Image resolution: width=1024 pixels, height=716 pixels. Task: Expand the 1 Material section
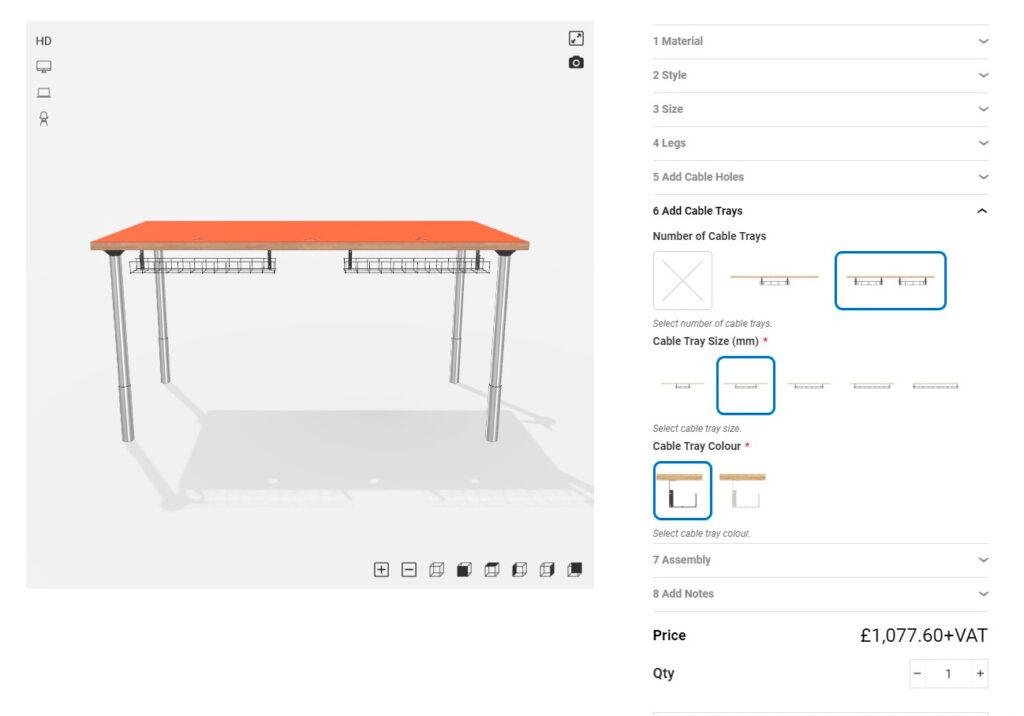(x=820, y=41)
